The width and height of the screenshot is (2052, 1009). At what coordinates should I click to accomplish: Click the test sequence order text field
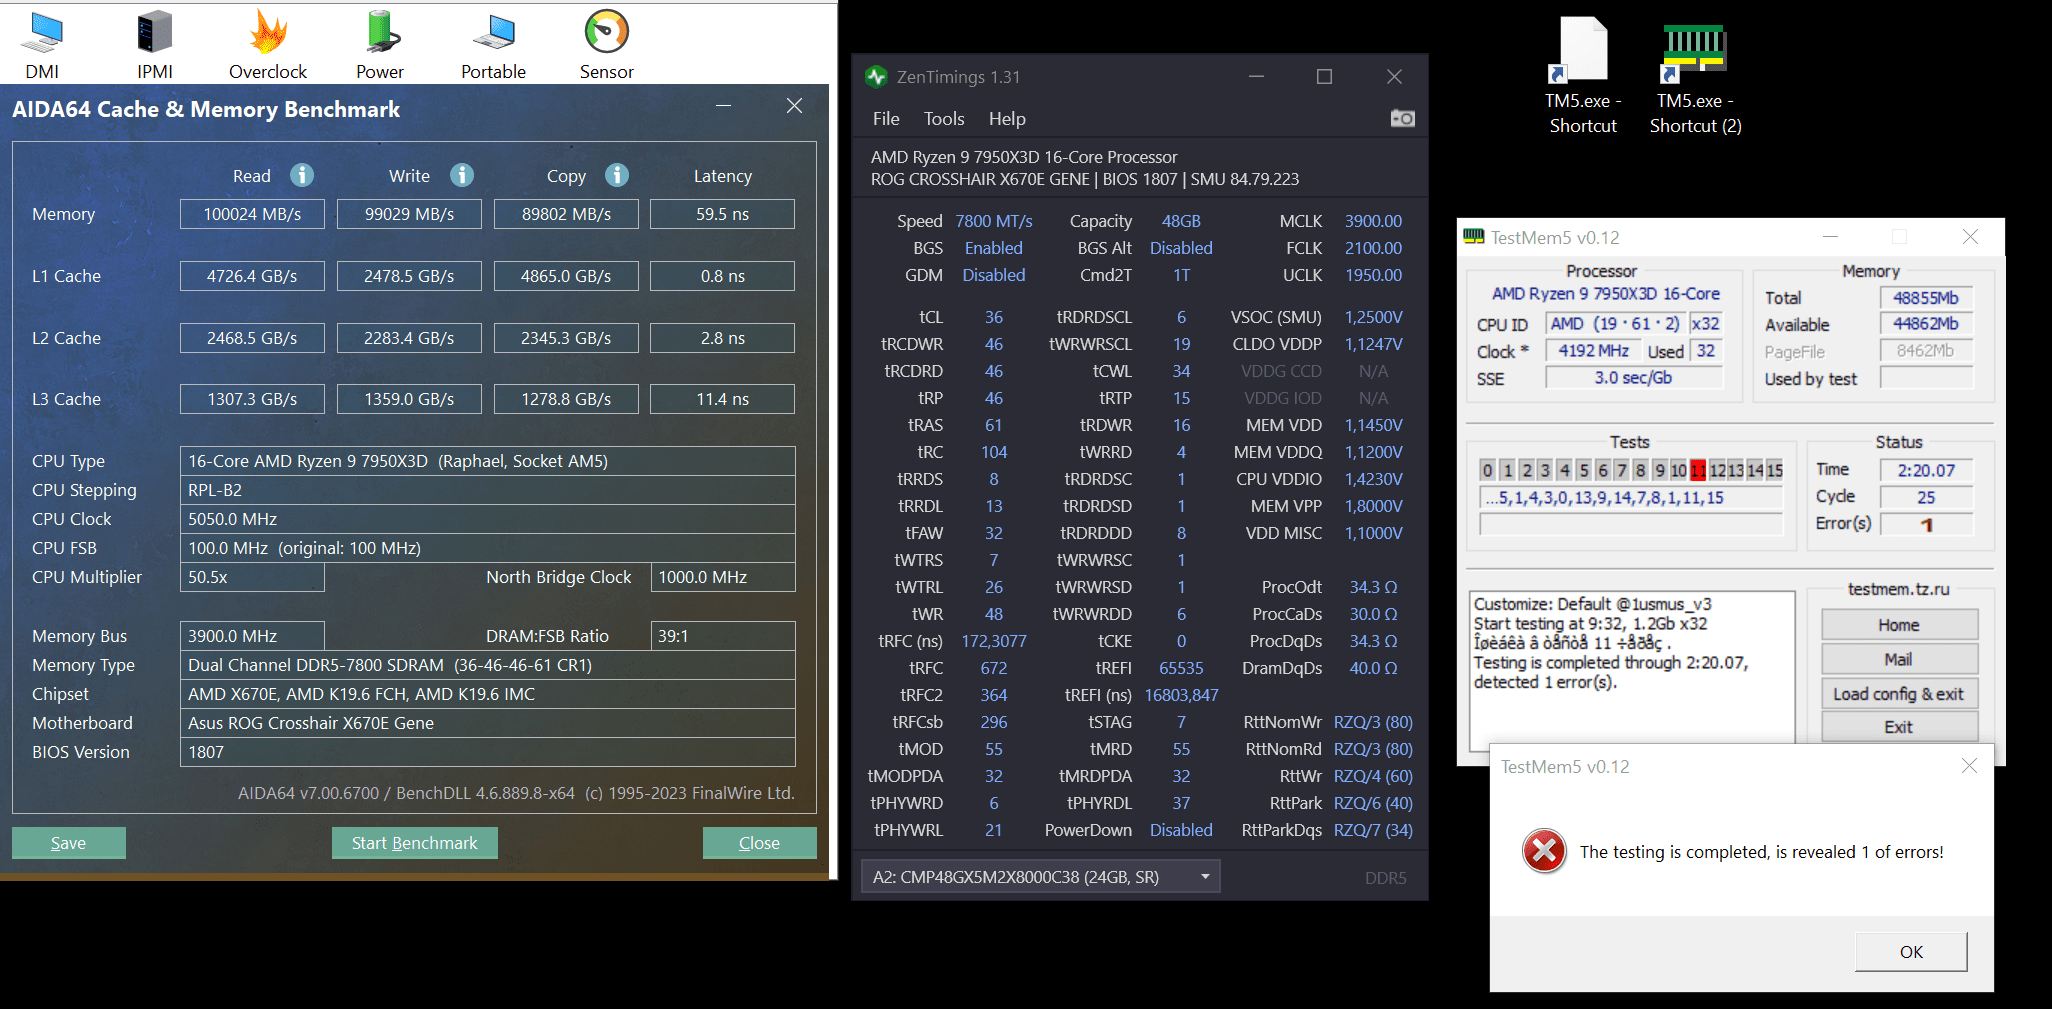pyautogui.click(x=1631, y=498)
